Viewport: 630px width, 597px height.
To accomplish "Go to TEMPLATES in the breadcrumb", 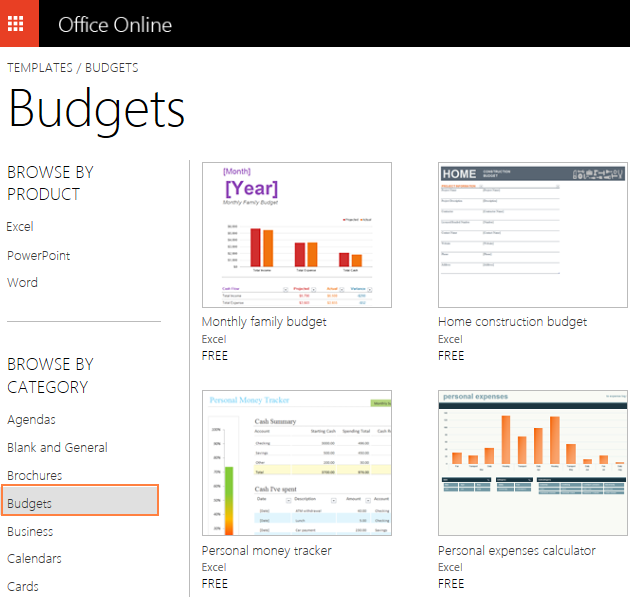I will point(40,68).
